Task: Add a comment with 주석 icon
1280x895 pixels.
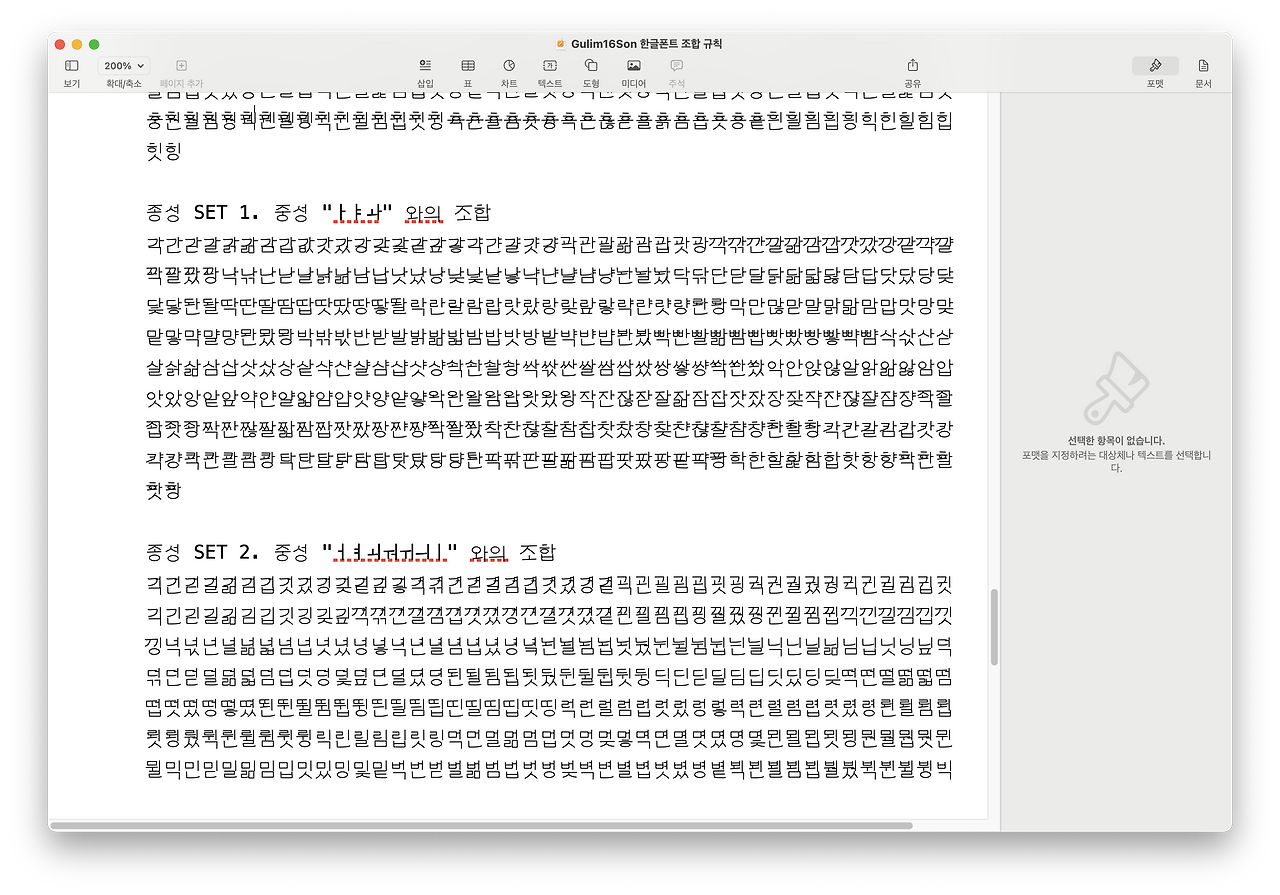Action: (676, 66)
